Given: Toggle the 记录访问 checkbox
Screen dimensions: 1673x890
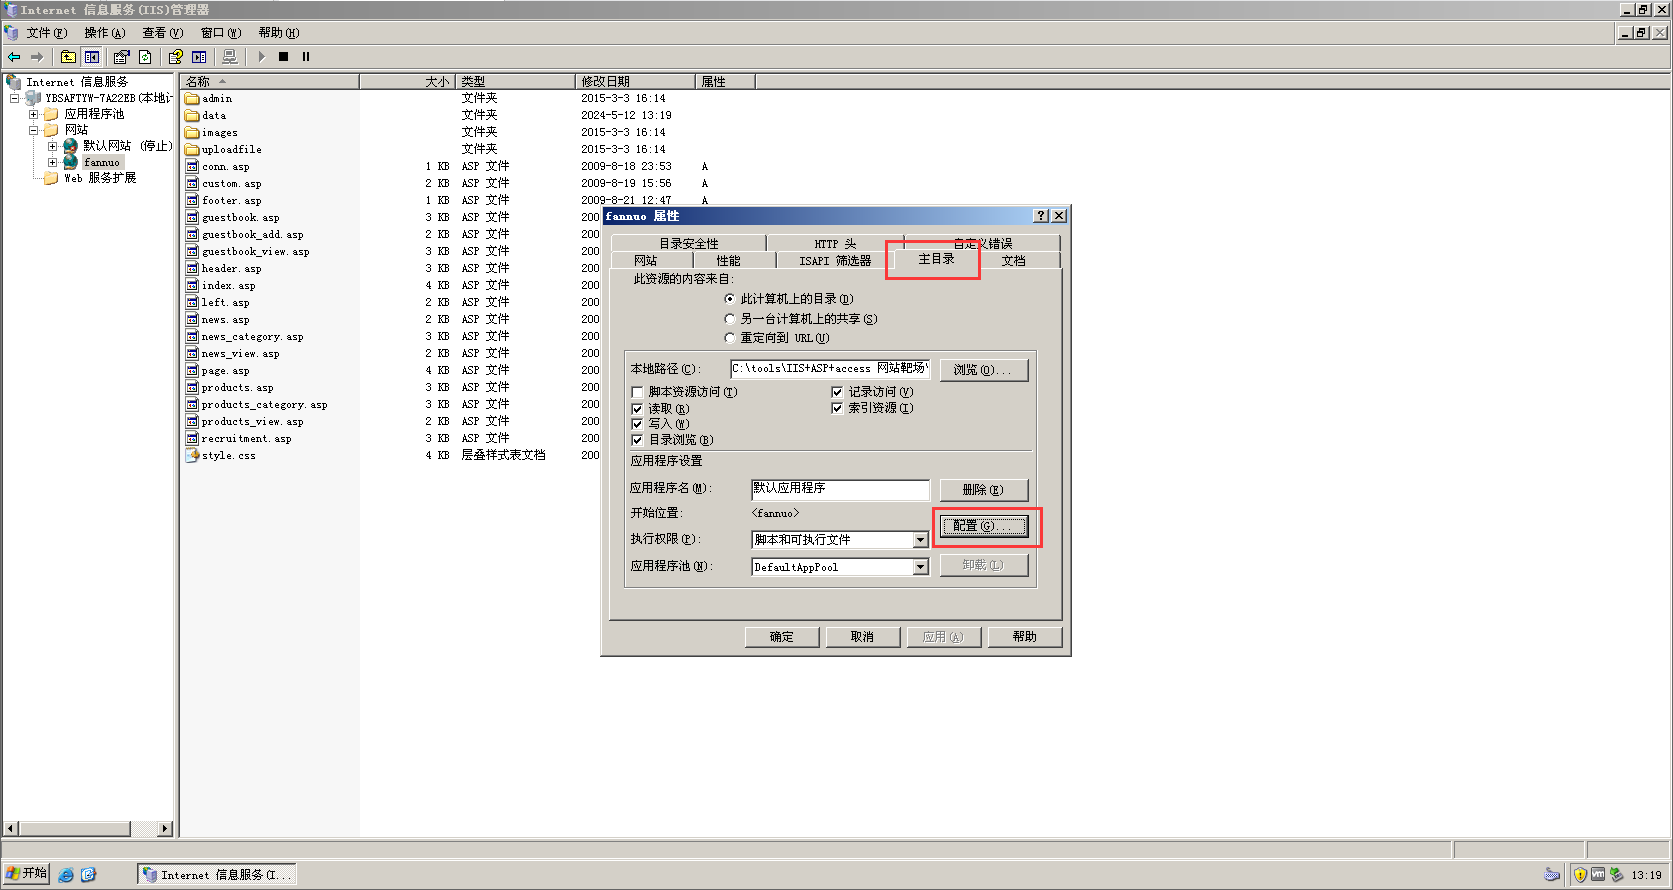Looking at the screenshot, I should point(837,392).
